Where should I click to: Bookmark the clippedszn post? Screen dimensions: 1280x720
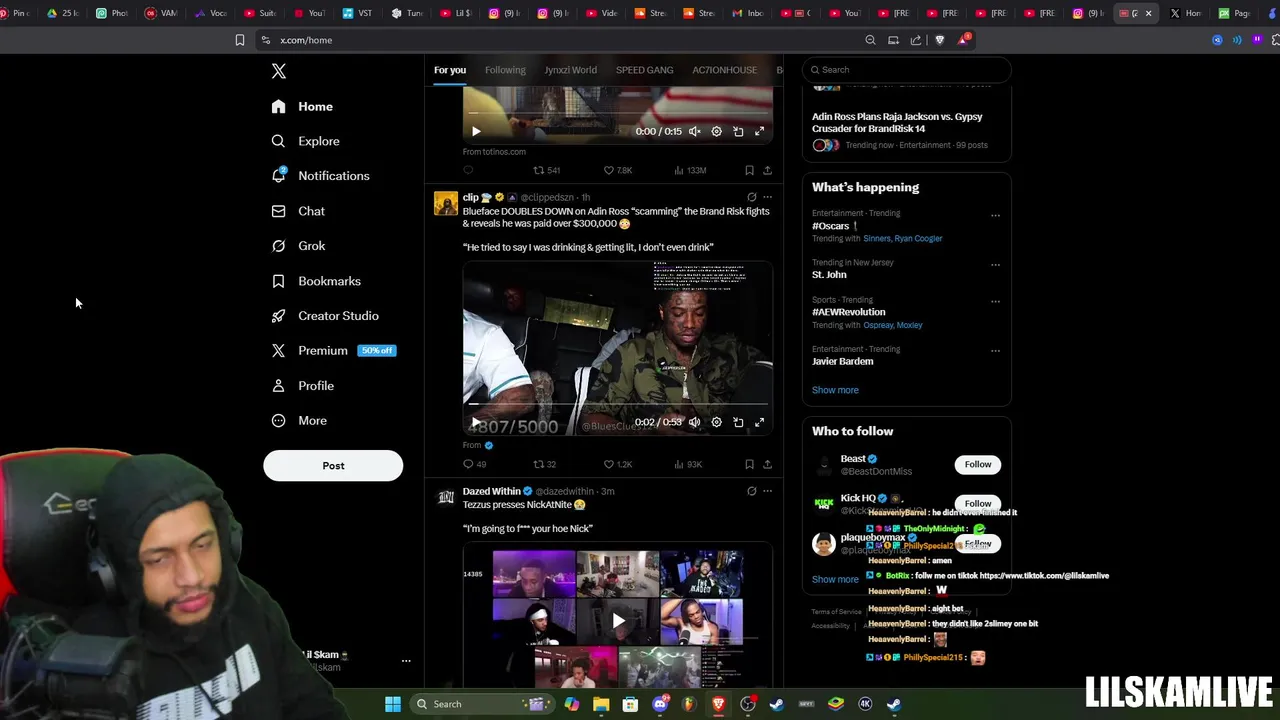click(x=749, y=464)
